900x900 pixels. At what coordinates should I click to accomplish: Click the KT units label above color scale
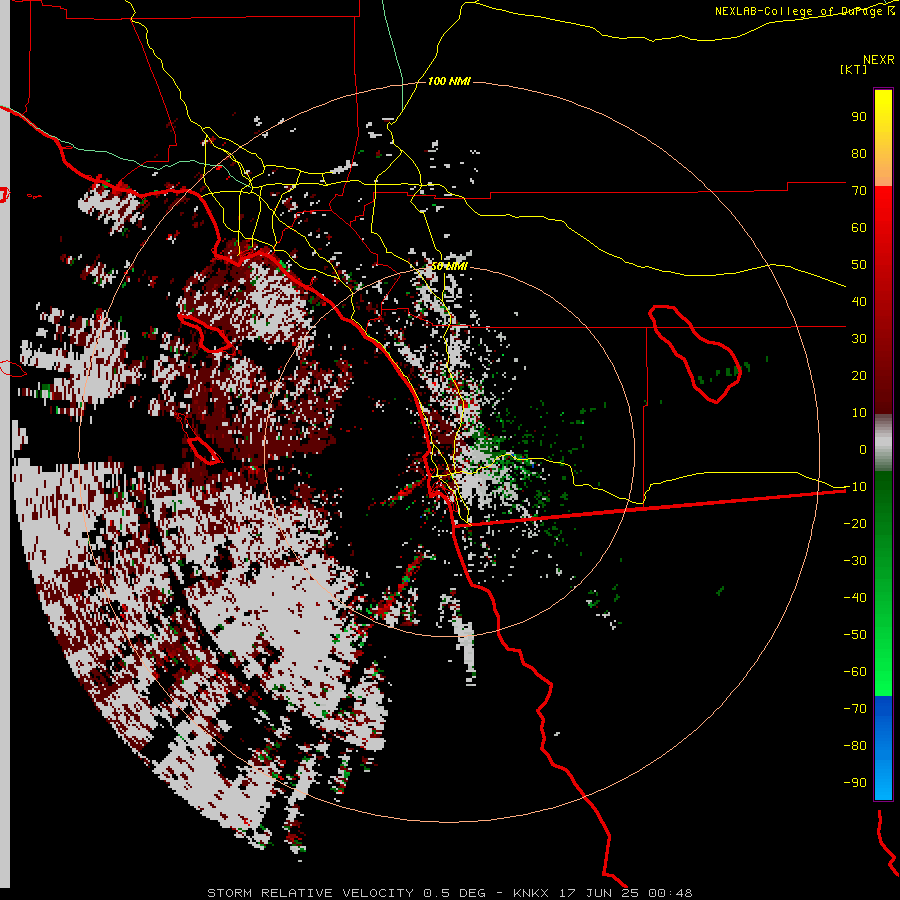(x=854, y=69)
